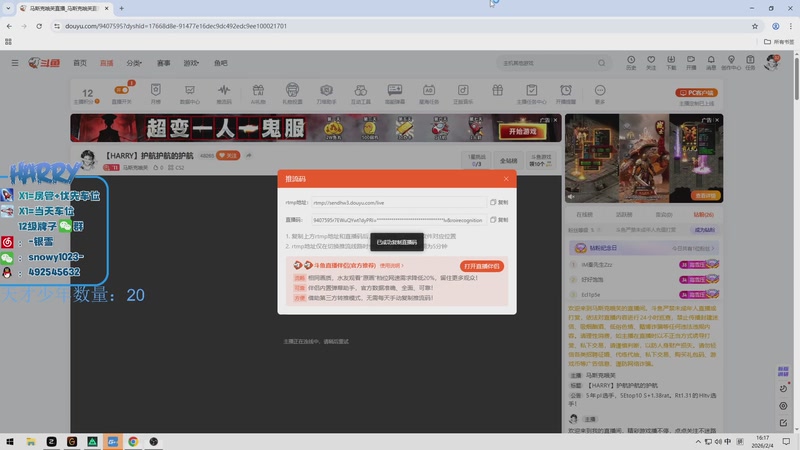The image size is (800, 450).
Task: Open the 消息 bell icon in the header
Action: coord(711,60)
